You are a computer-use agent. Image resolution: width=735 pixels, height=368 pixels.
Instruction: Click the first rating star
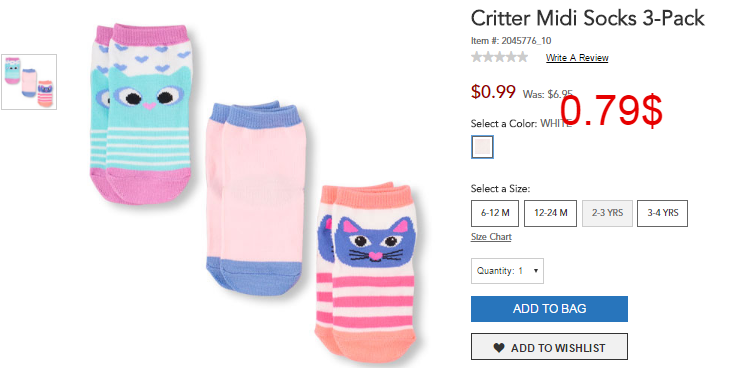tap(477, 57)
